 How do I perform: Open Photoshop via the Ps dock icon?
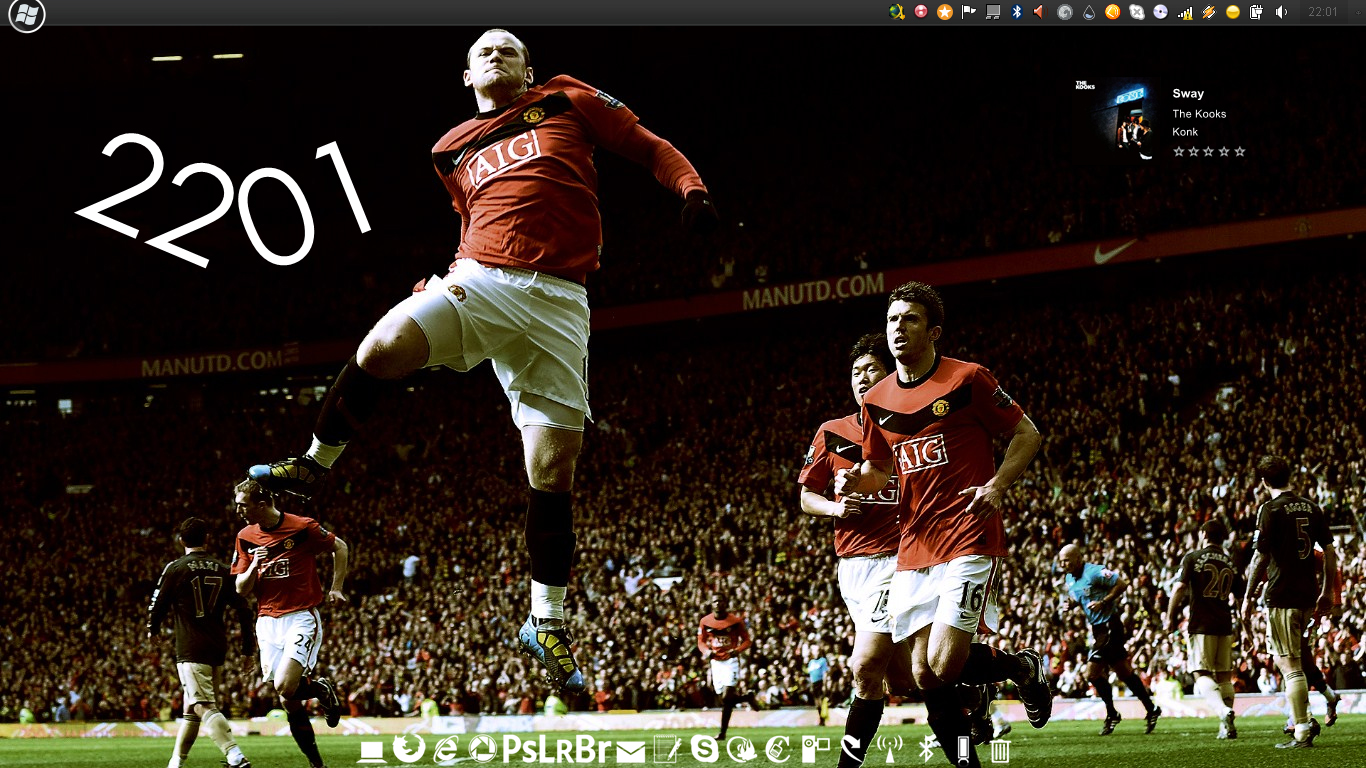tap(519, 749)
